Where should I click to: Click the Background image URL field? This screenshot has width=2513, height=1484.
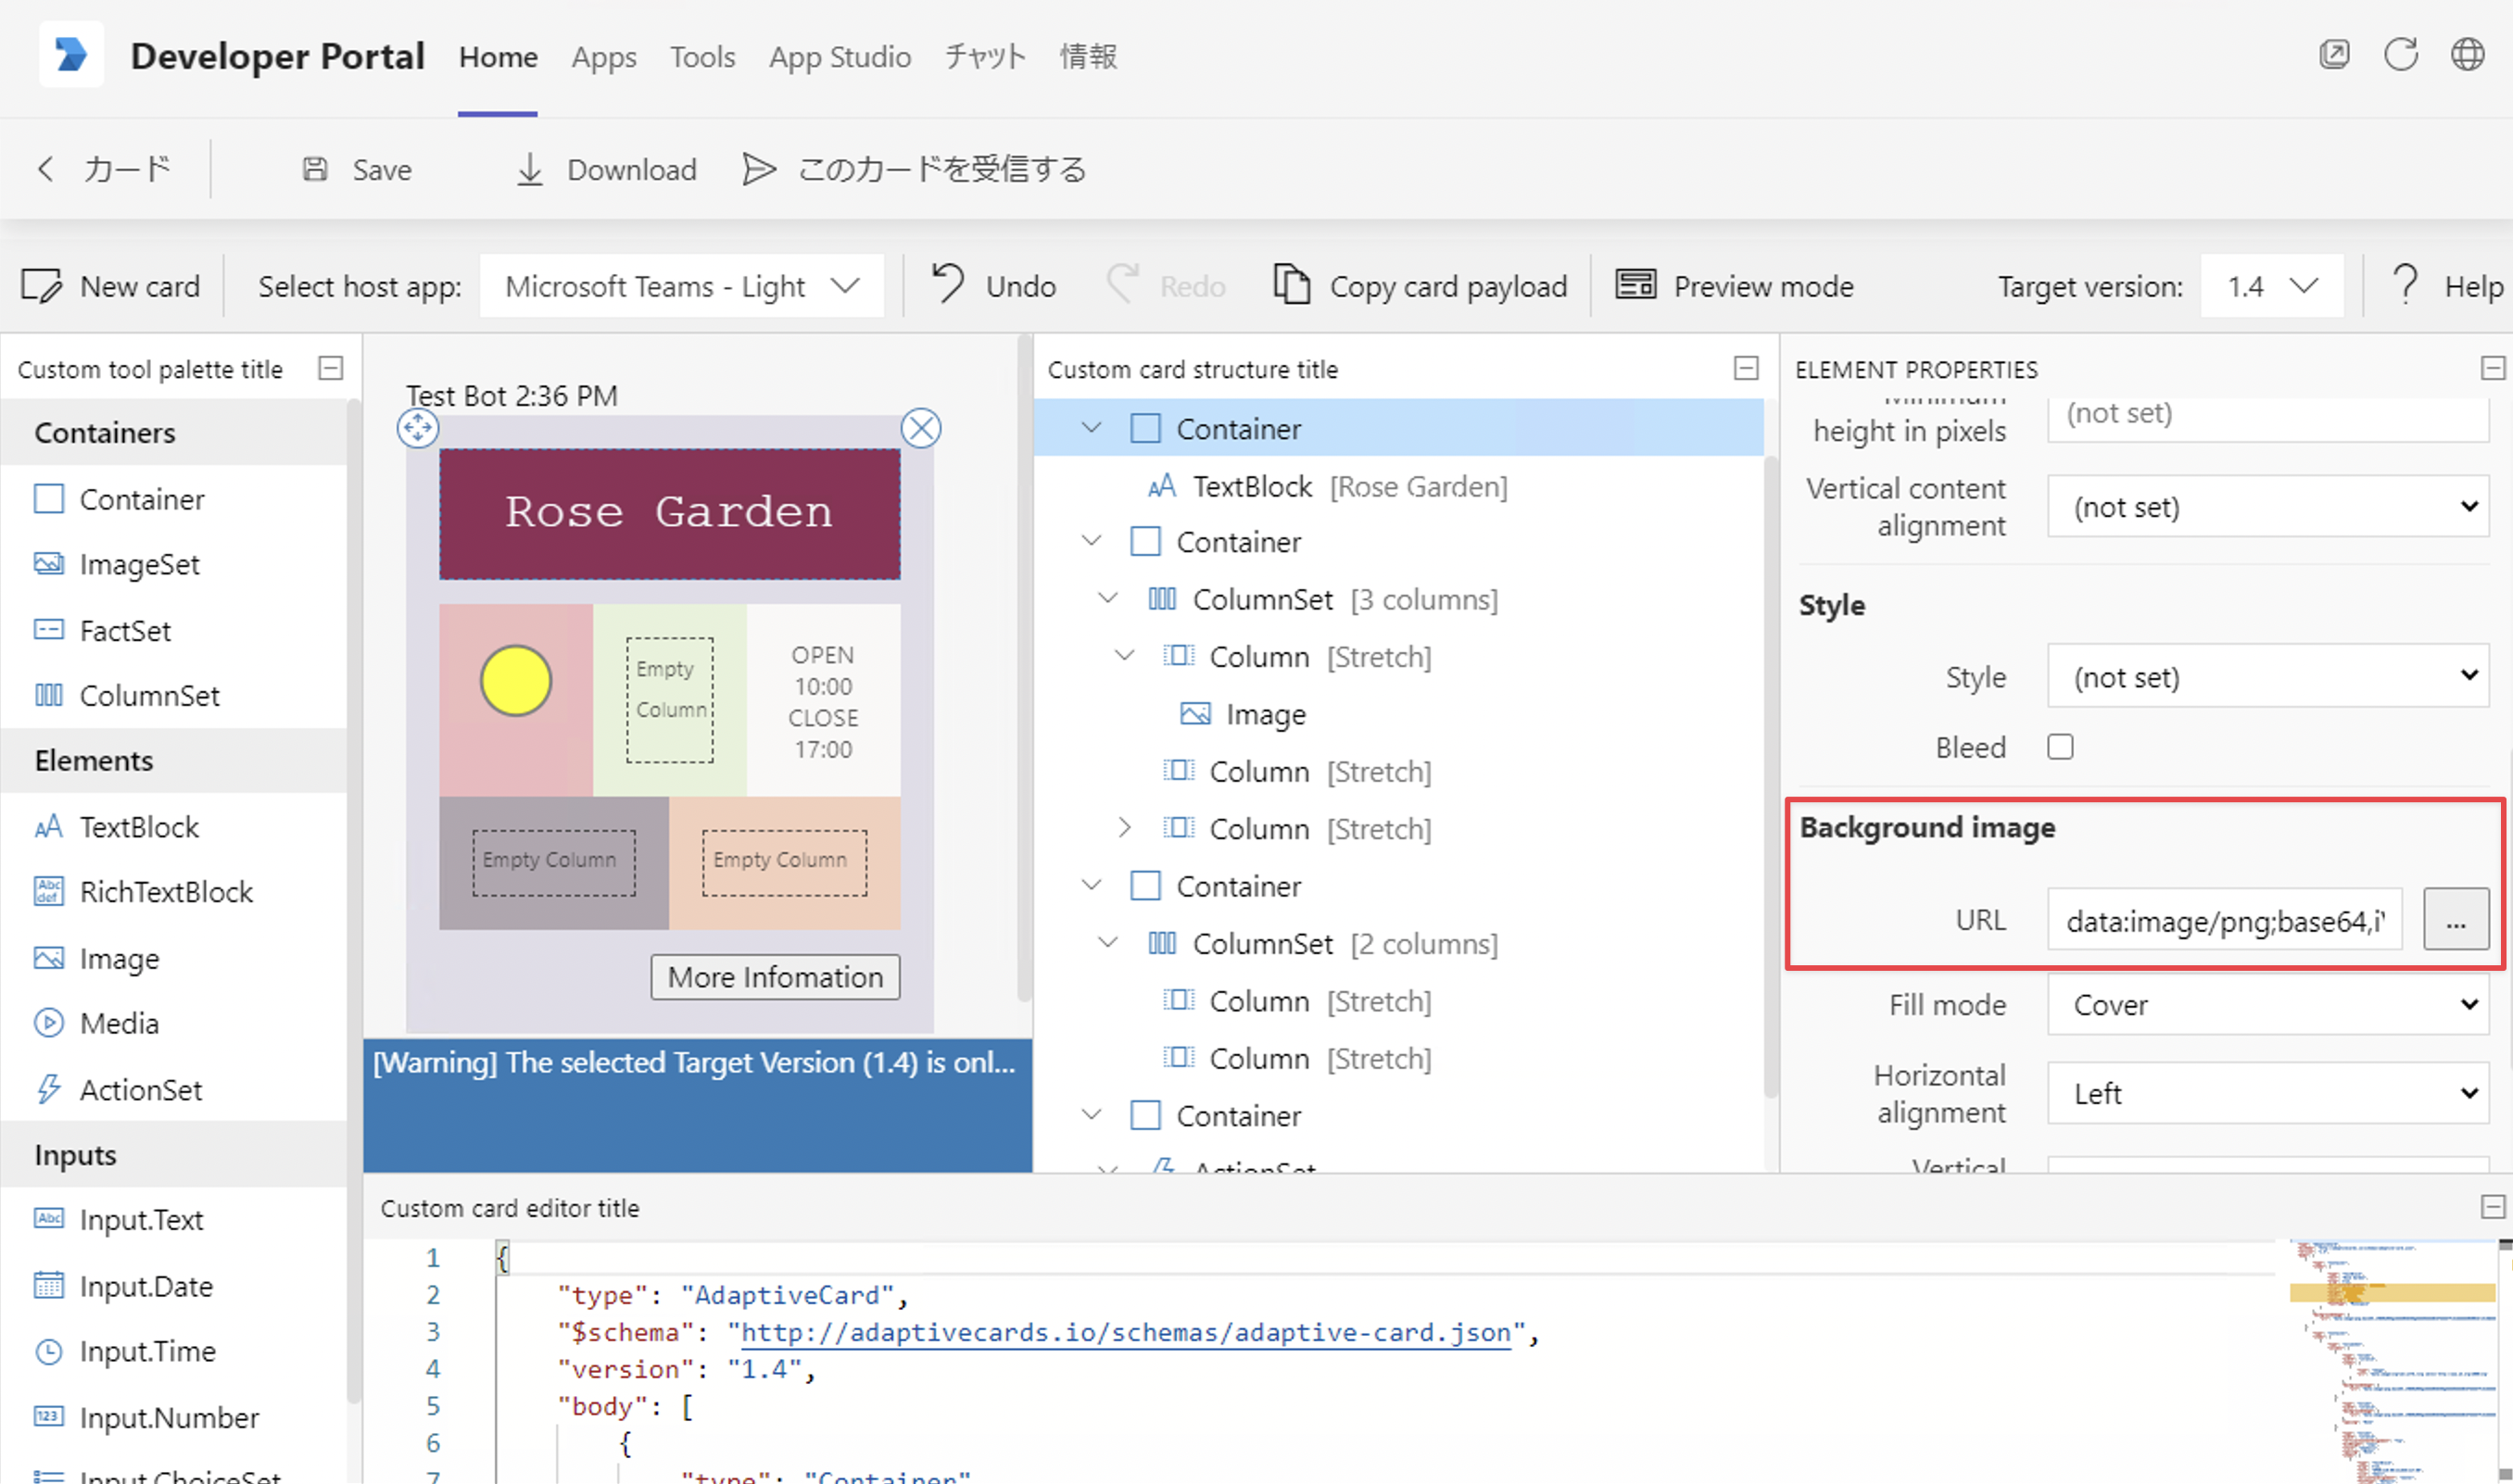click(2225, 920)
